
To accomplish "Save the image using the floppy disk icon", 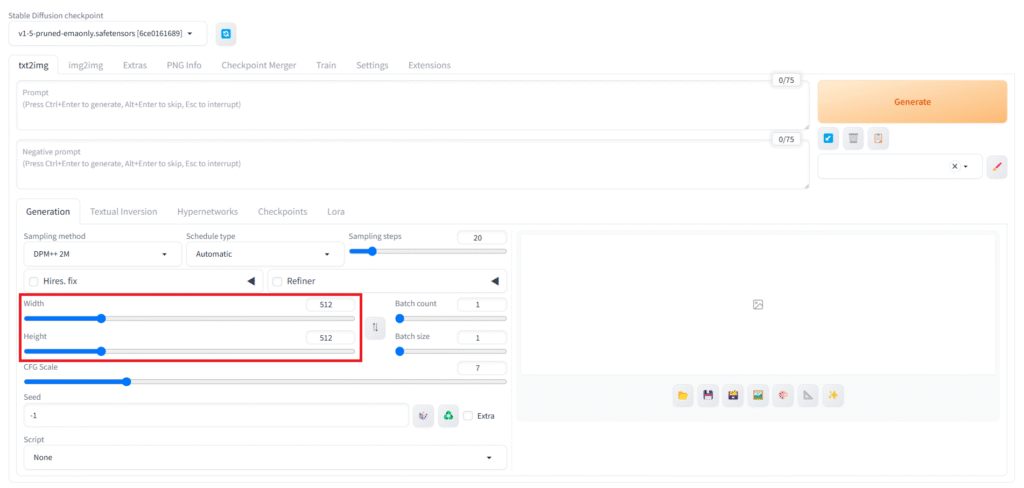I will 708,396.
